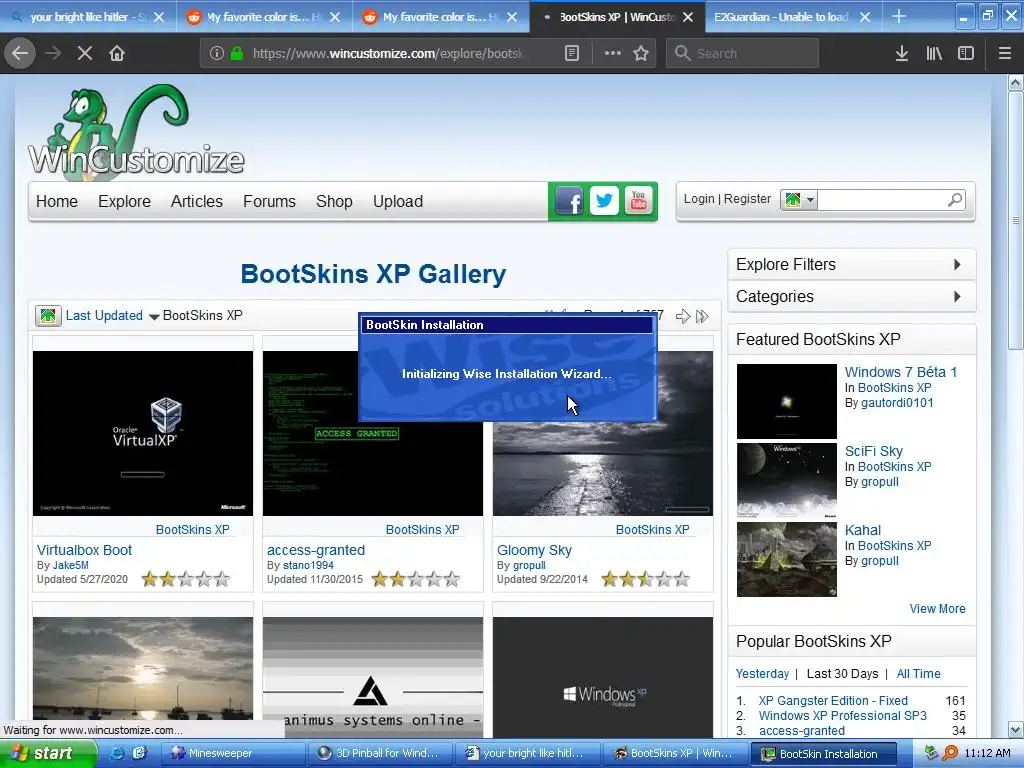The image size is (1024, 768).
Task: Open animus systems online thumbnail
Action: click(x=373, y=677)
